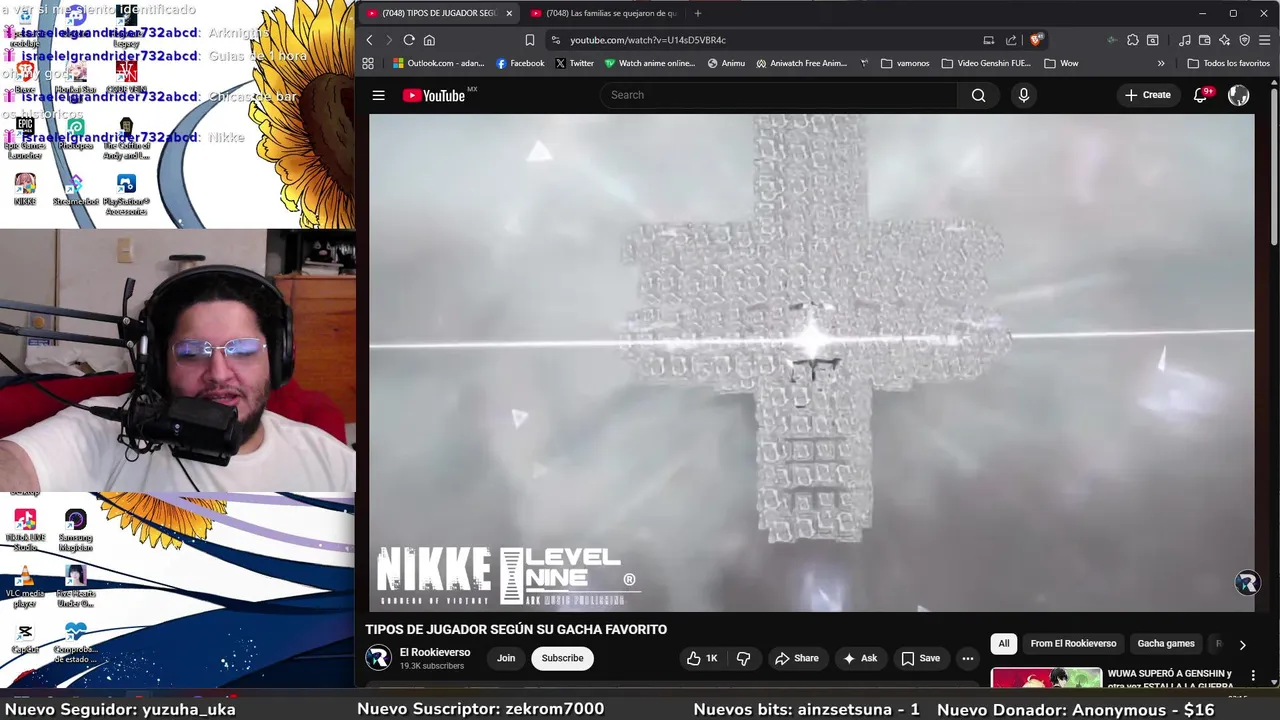
Task: Open site settings icon in address bar
Action: pos(555,40)
